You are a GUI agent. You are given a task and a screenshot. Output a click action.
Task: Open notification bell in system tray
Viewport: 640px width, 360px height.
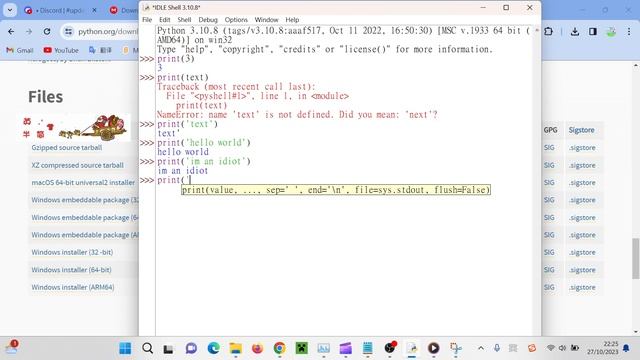tap(626, 348)
